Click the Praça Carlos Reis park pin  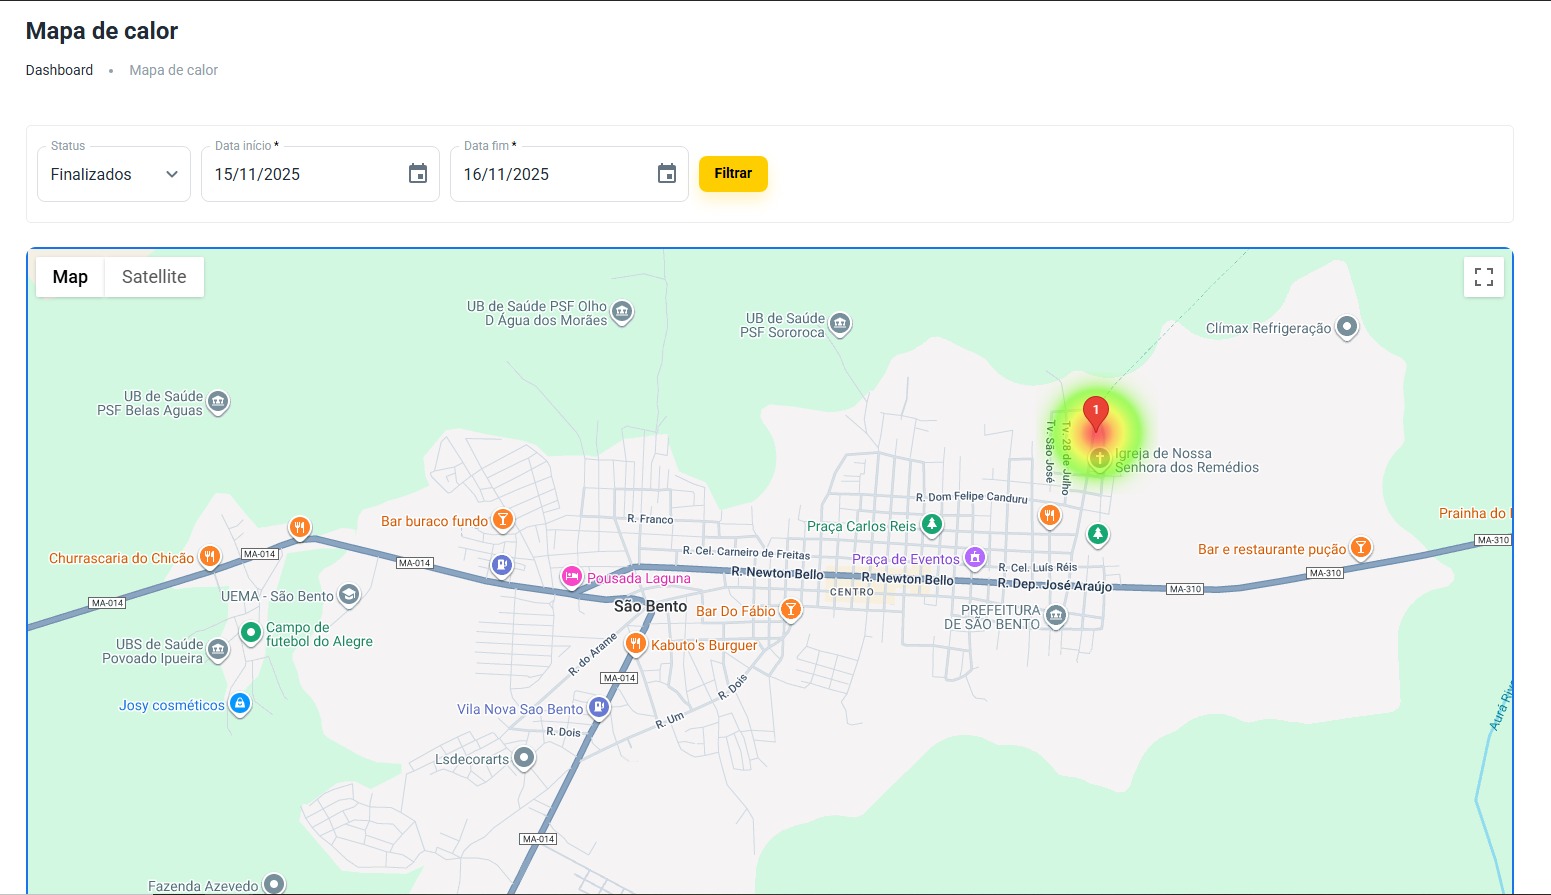coord(931,524)
